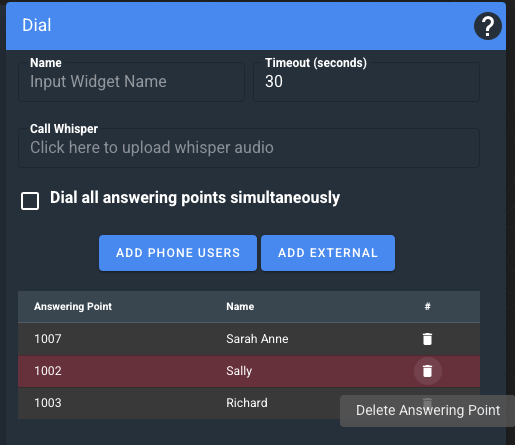Click the Call Whisper upload field

tap(249, 148)
